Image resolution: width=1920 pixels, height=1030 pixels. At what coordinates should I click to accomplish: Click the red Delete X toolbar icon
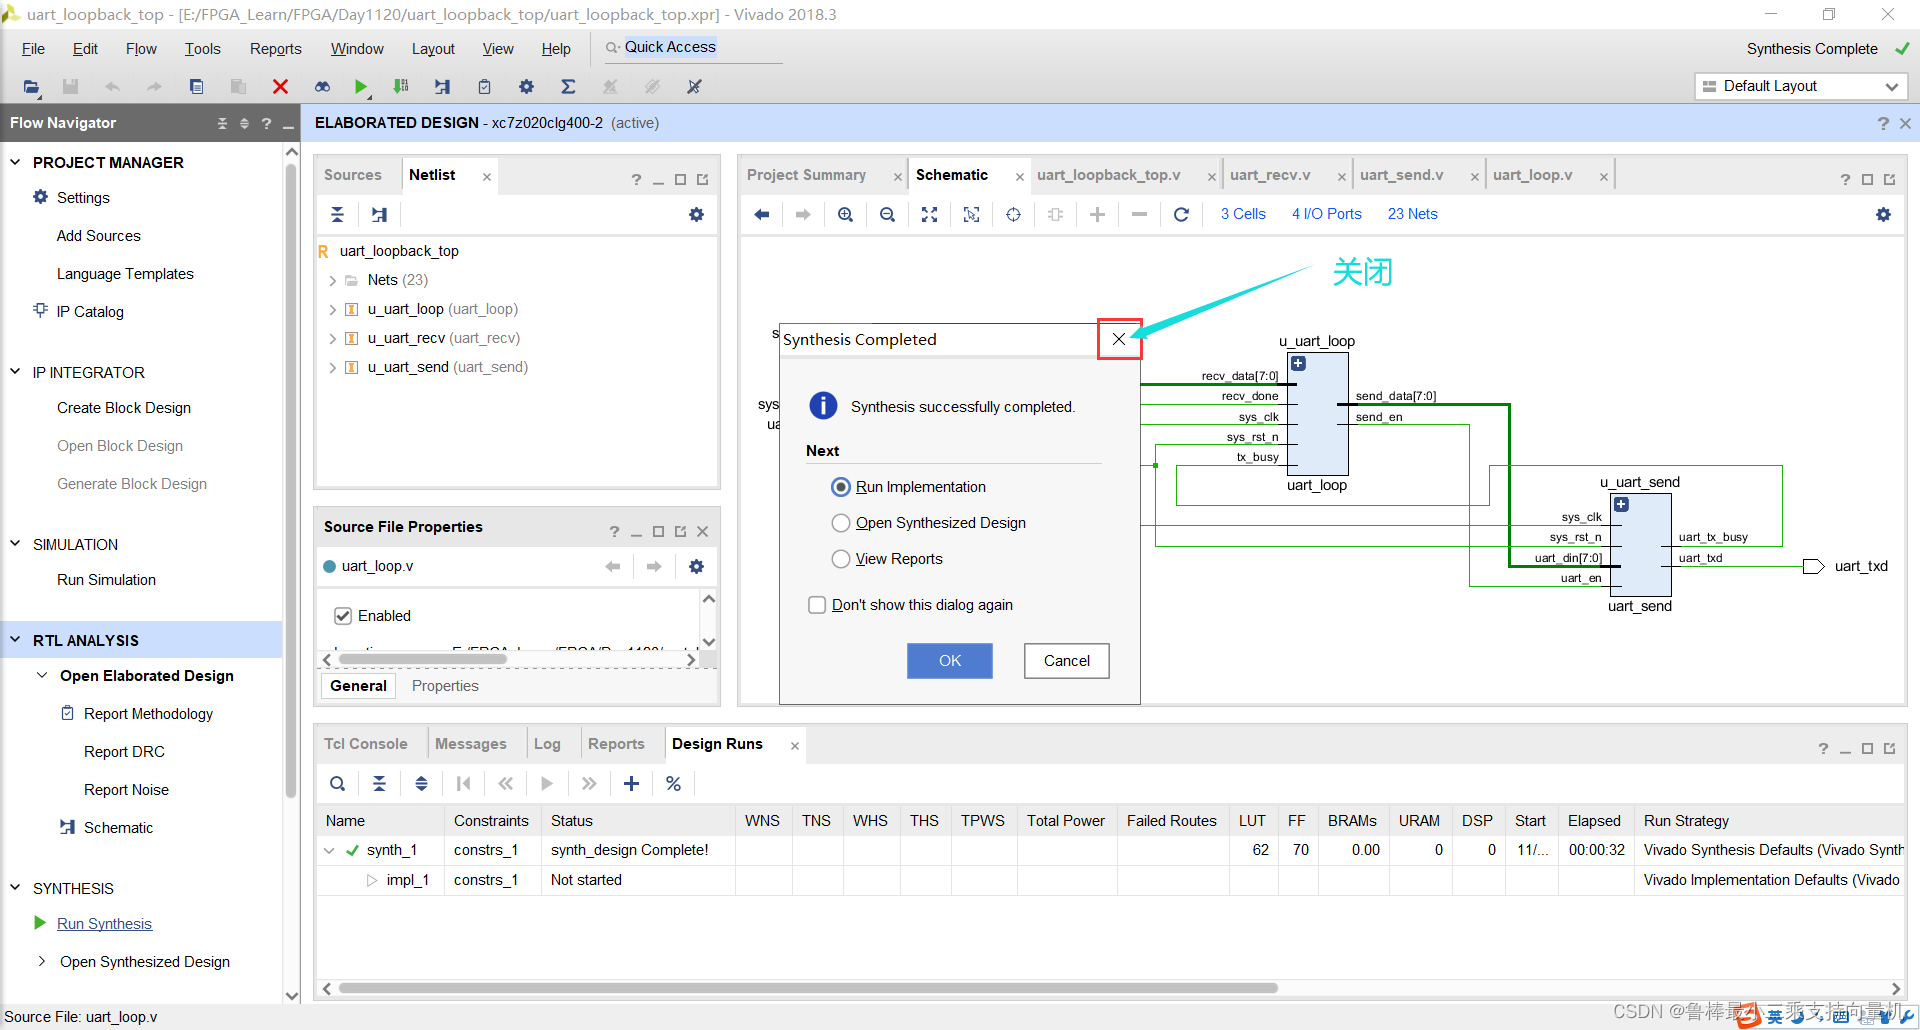pyautogui.click(x=280, y=87)
